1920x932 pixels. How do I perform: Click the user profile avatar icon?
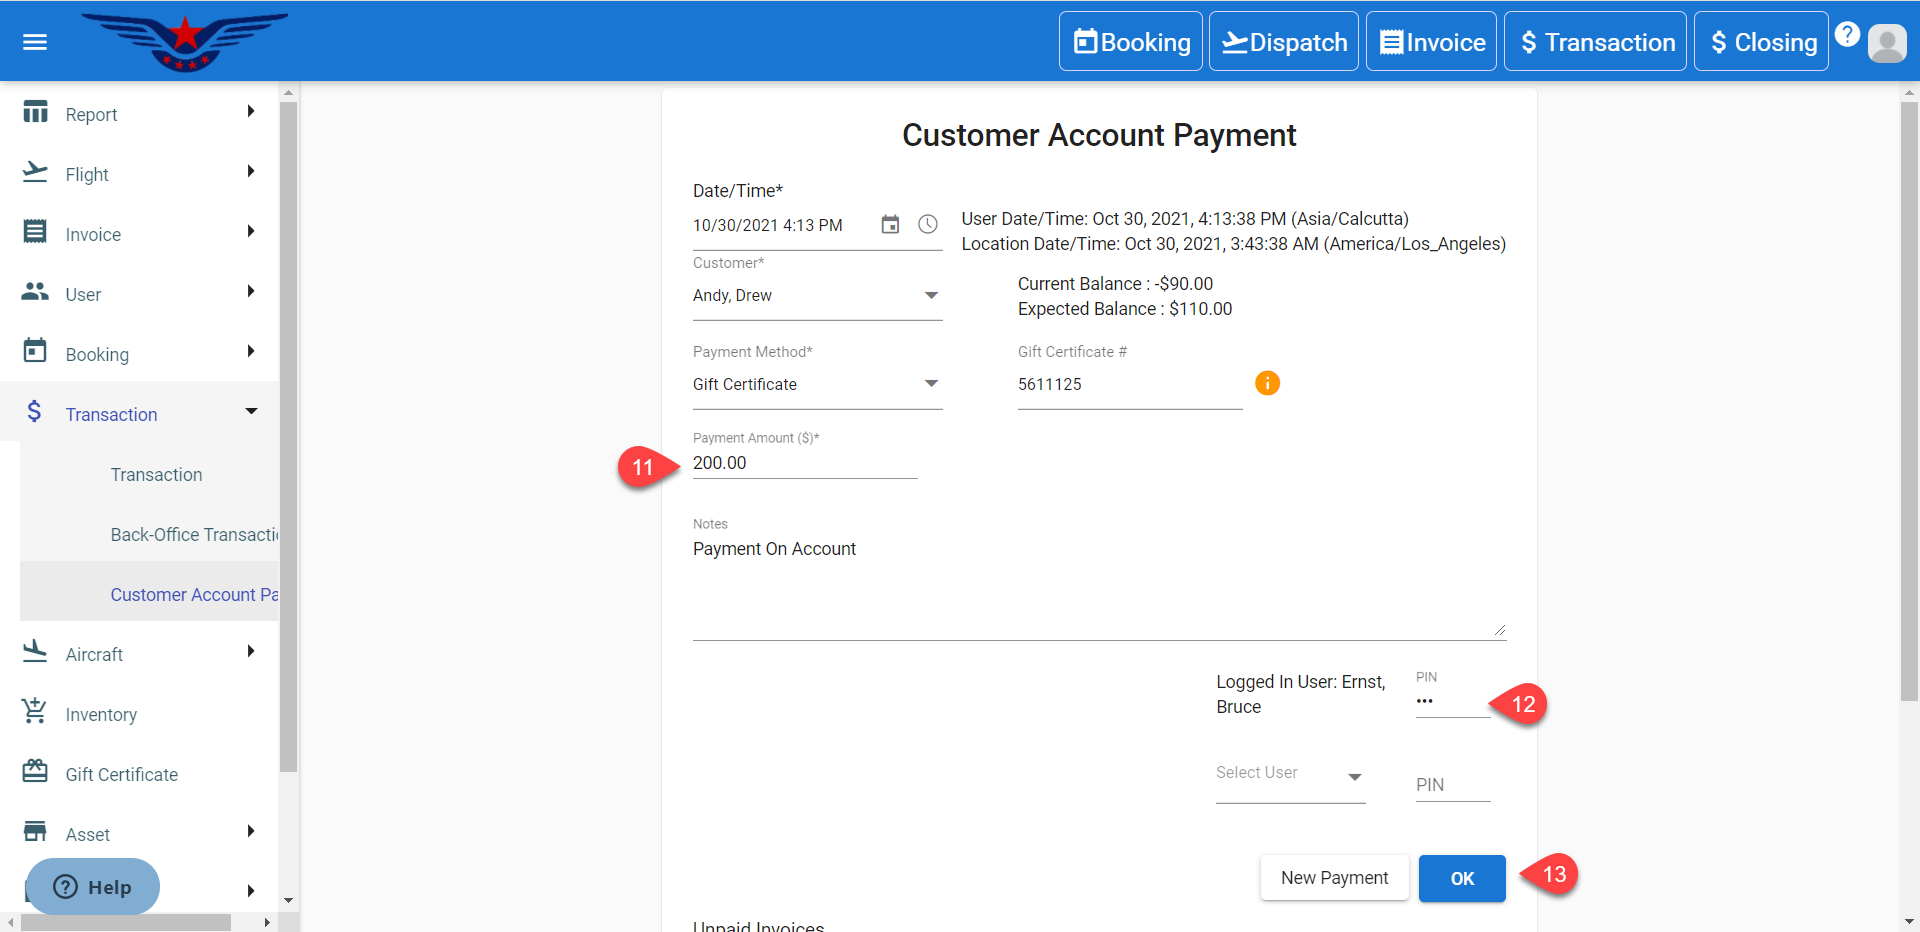(x=1887, y=43)
